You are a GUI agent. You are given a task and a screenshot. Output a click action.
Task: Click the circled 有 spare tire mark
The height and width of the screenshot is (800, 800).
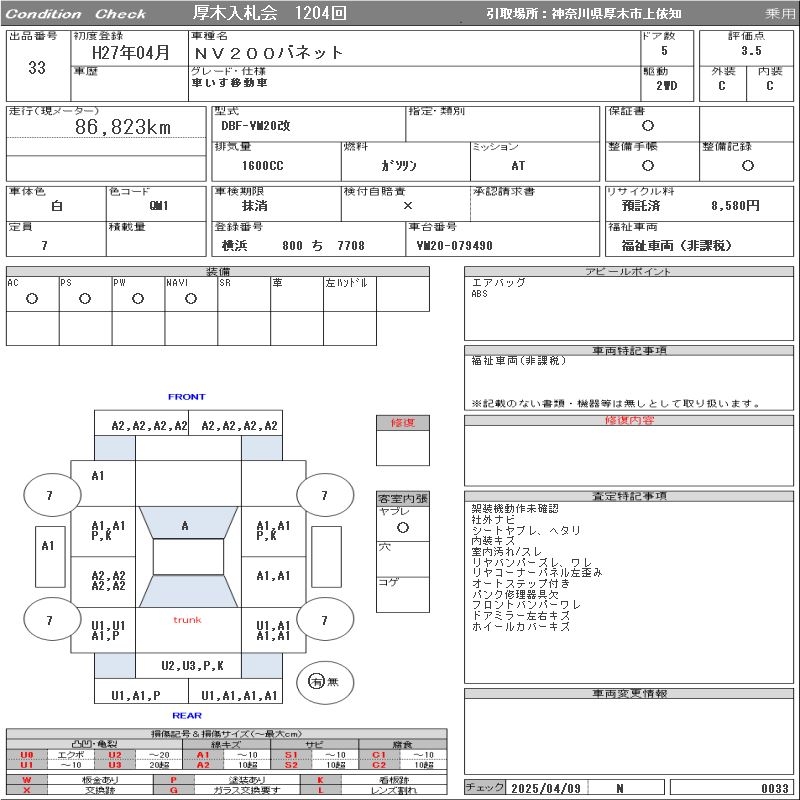coord(317,681)
